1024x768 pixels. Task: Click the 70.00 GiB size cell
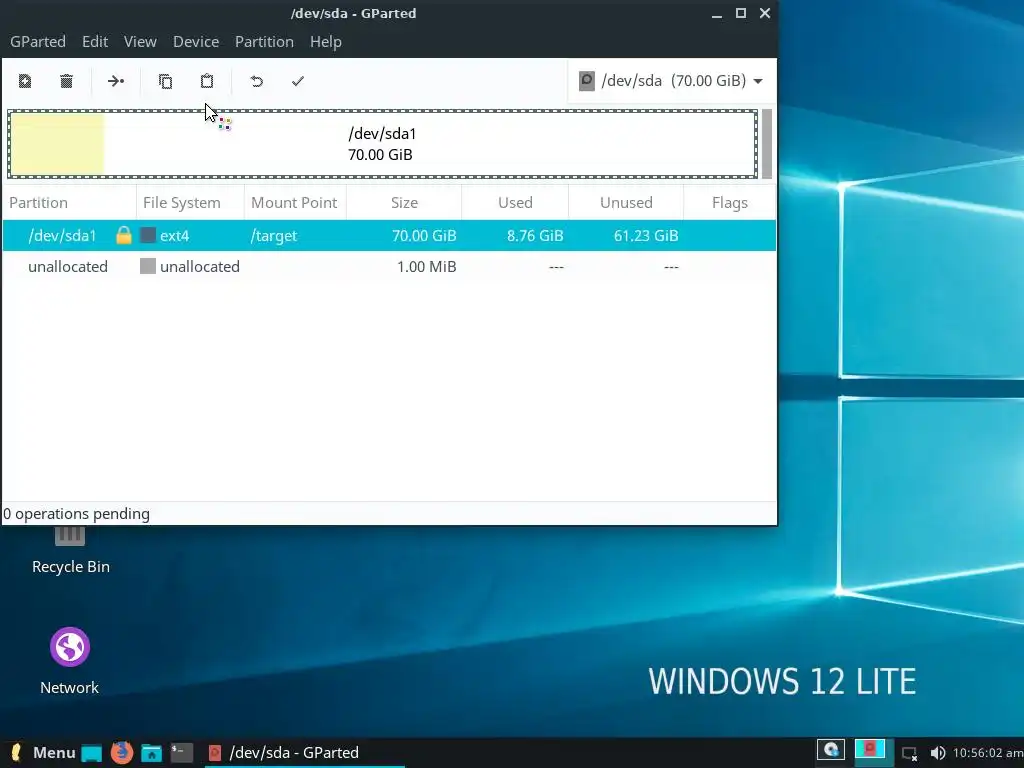pos(424,236)
